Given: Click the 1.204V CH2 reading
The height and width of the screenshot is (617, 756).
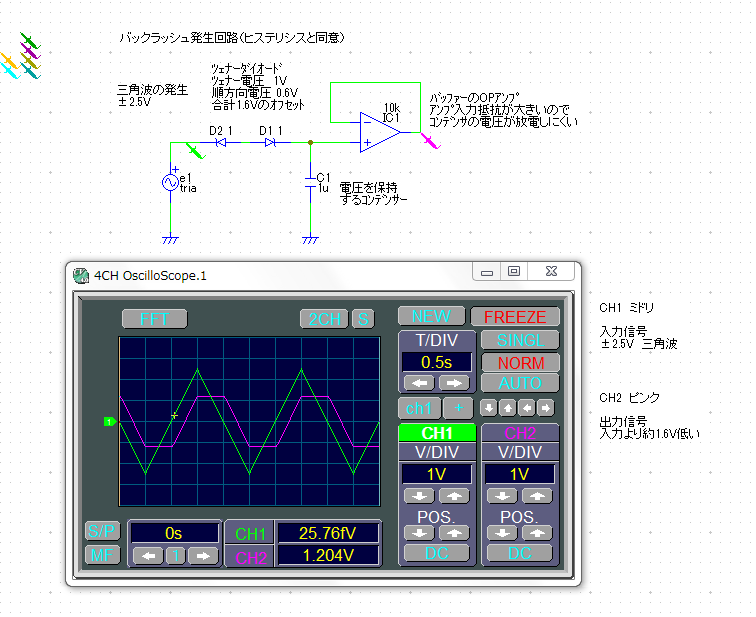Looking at the screenshot, I should [x=328, y=555].
